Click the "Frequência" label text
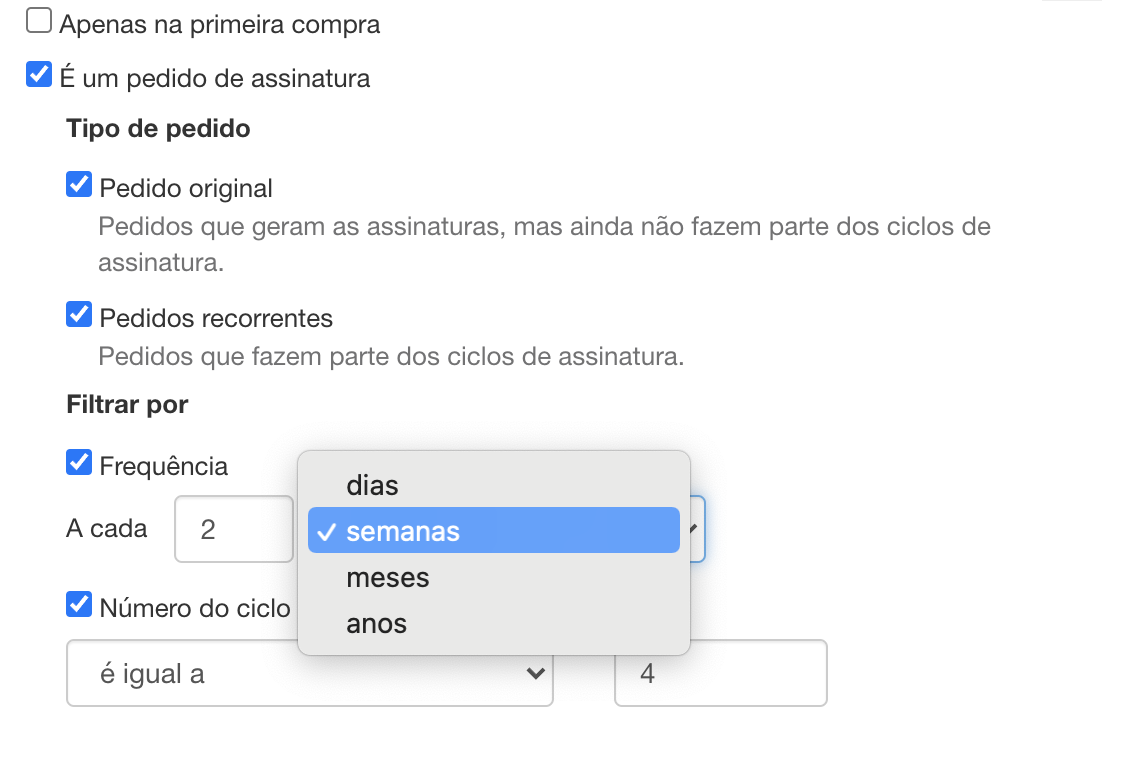The image size is (1130, 761). (163, 464)
